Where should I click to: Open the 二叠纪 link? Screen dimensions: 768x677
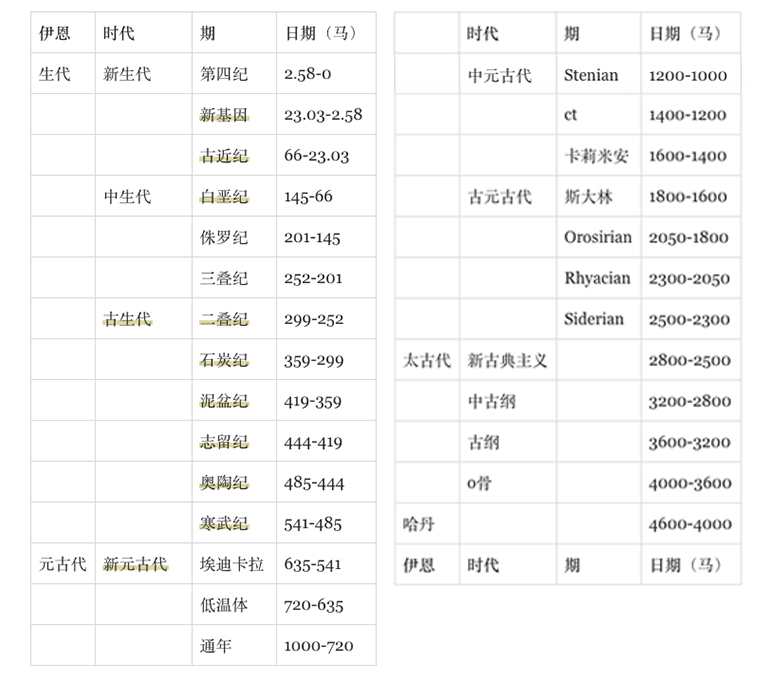pos(224,320)
